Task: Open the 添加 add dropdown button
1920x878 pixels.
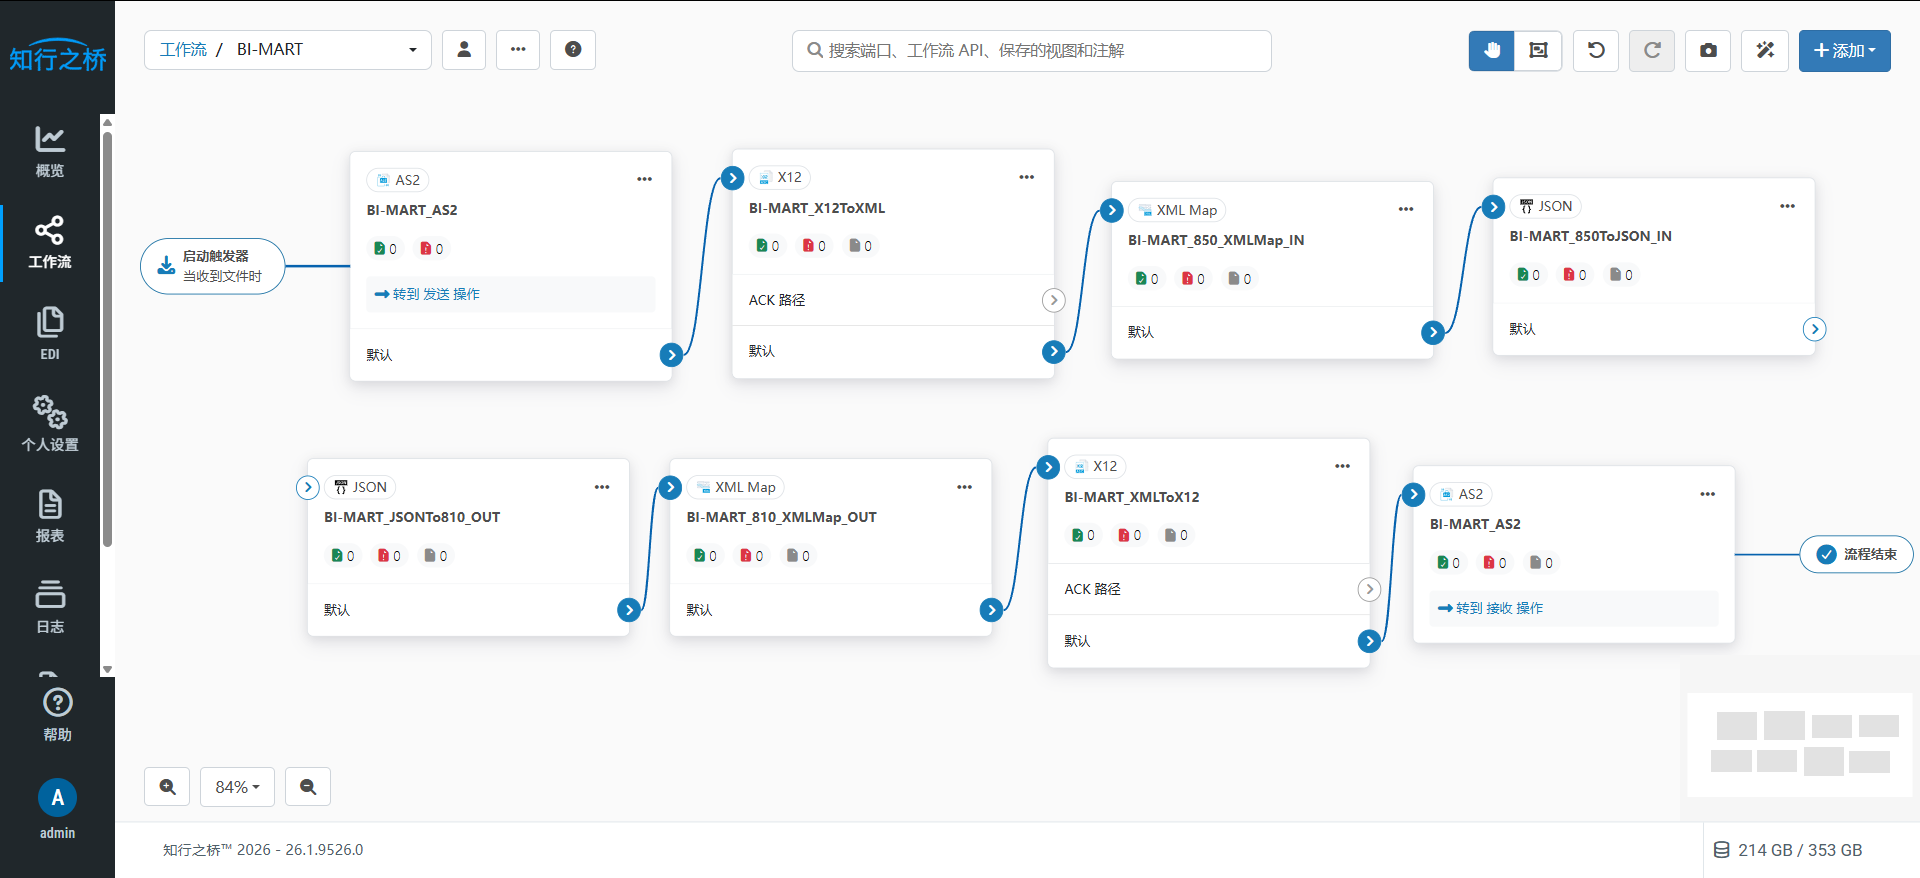Action: click(1844, 50)
